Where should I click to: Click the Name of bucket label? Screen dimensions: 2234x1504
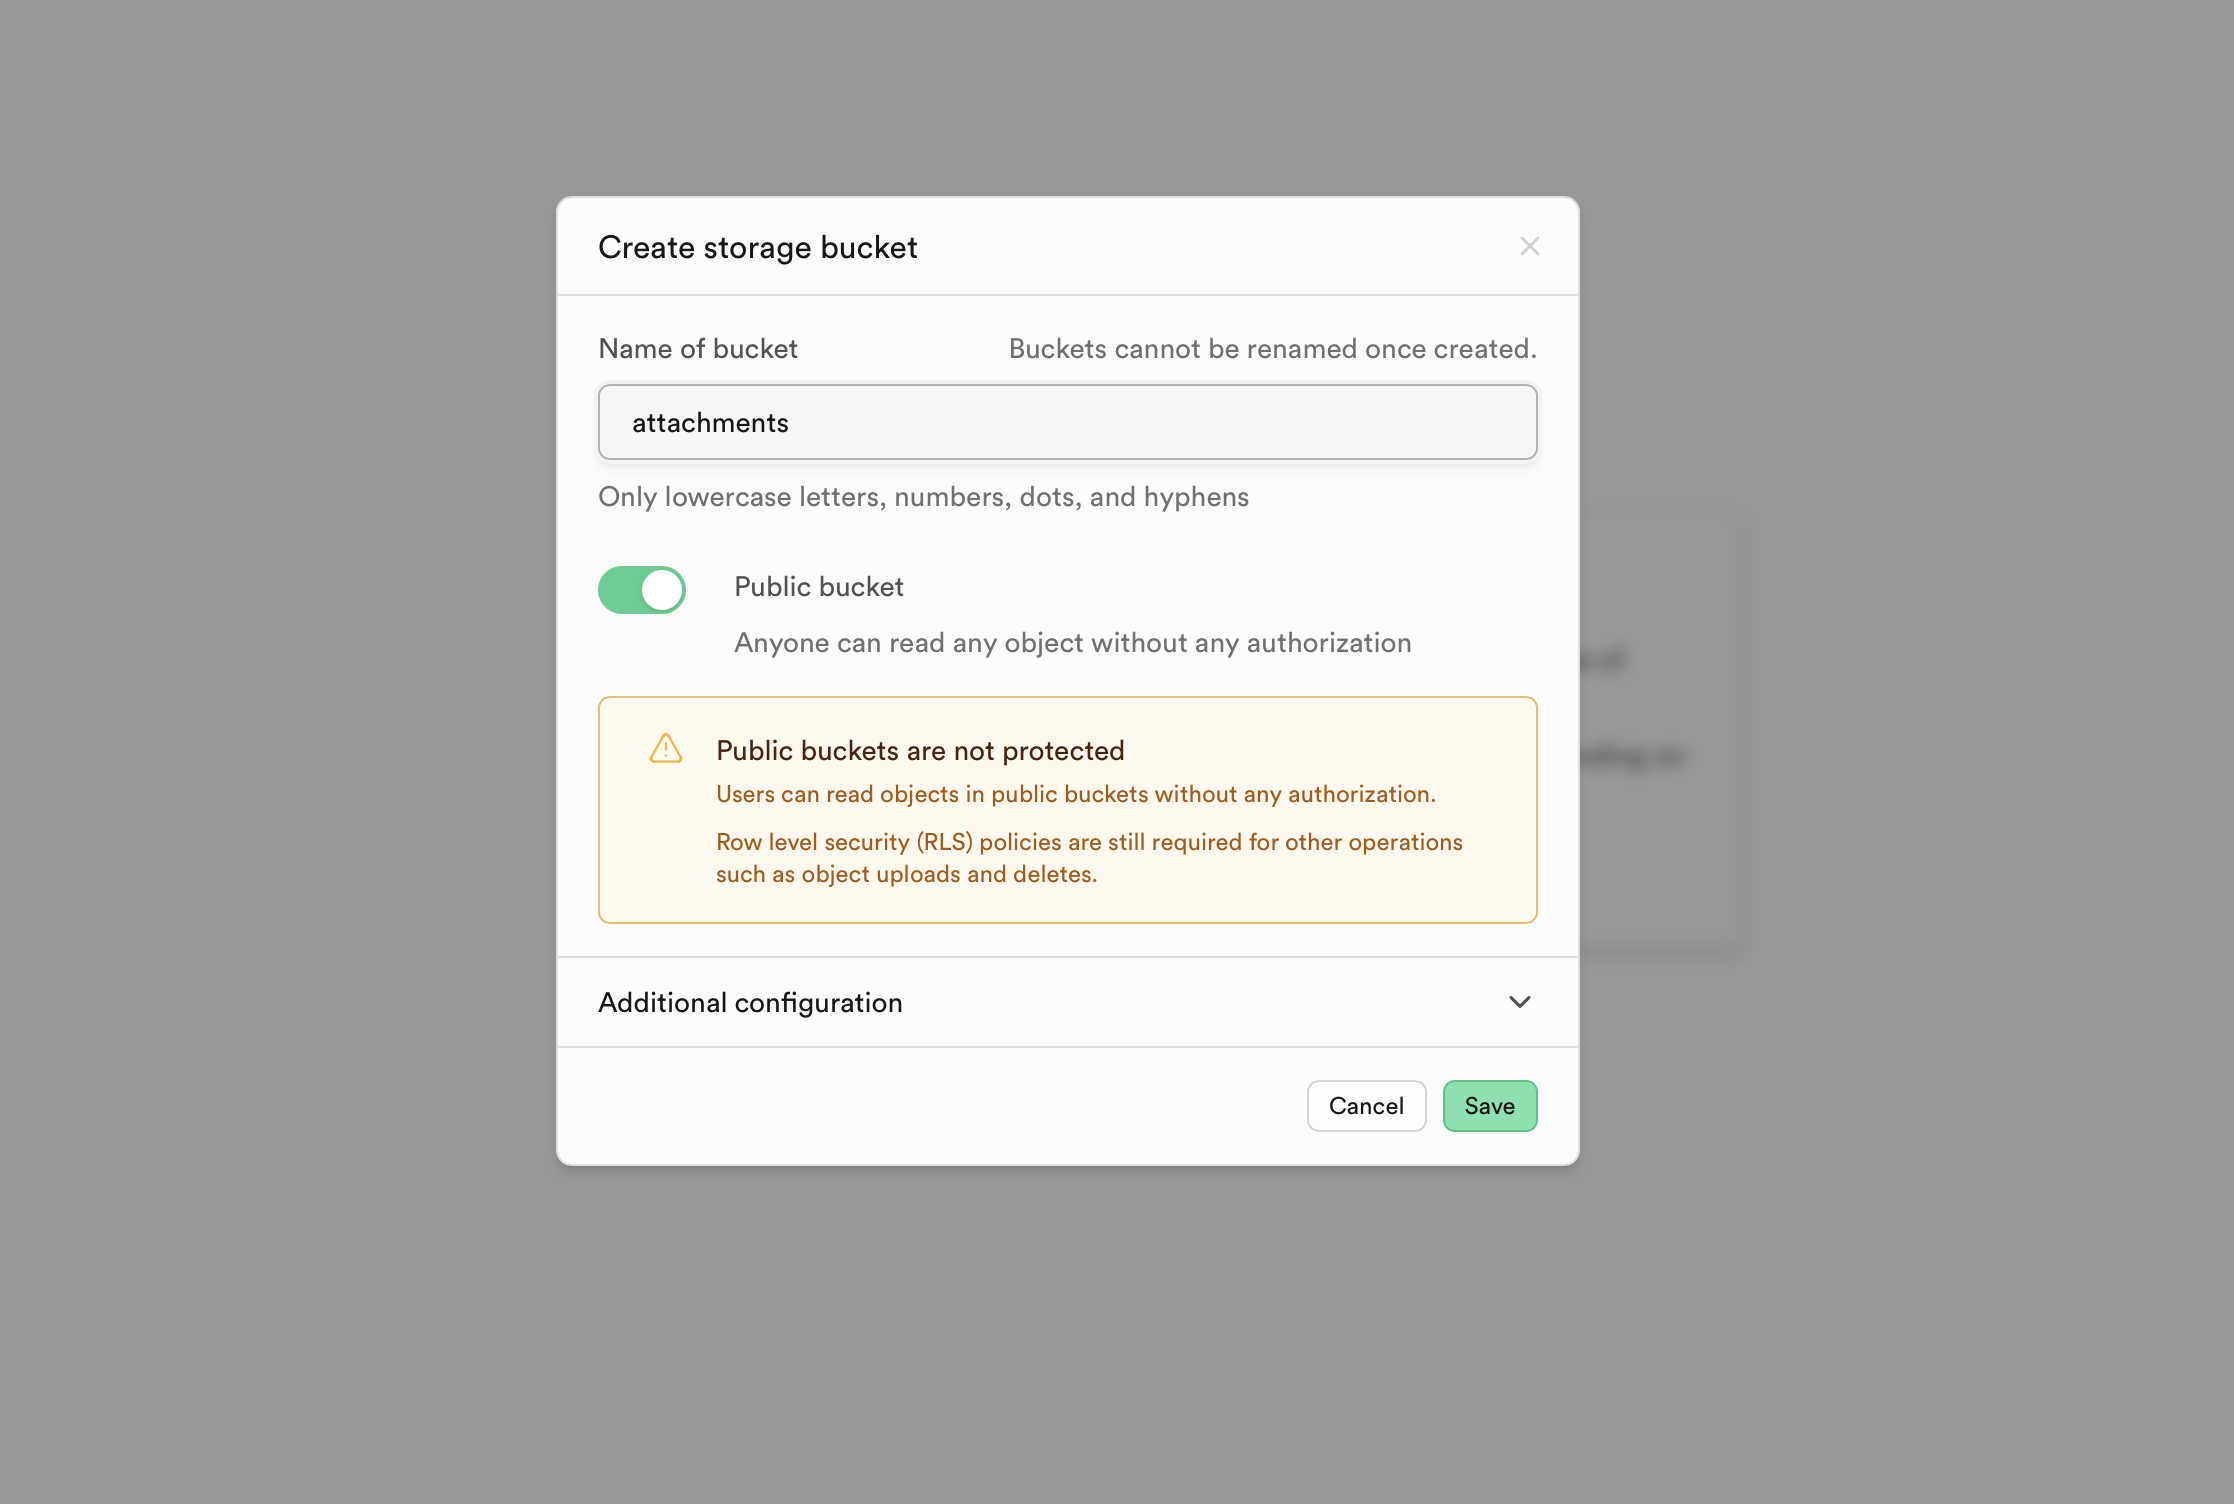pos(698,349)
